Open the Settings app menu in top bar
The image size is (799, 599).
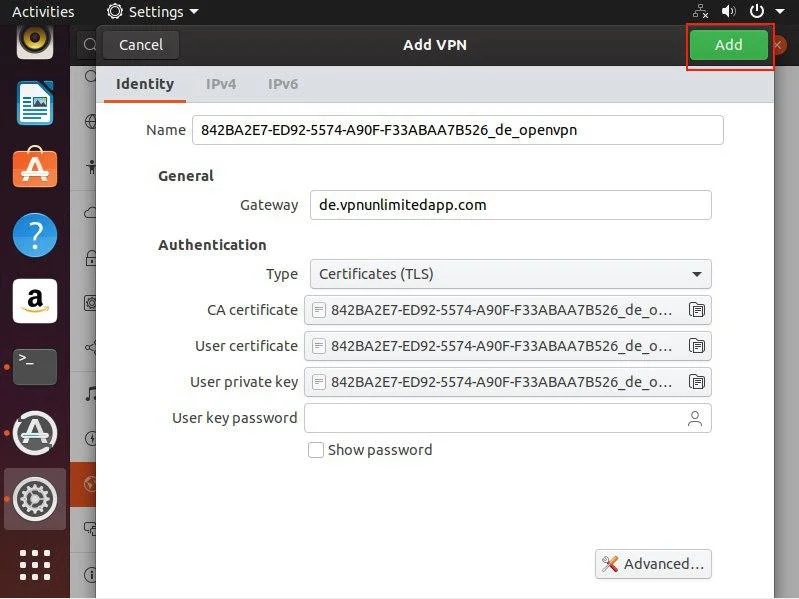point(153,12)
